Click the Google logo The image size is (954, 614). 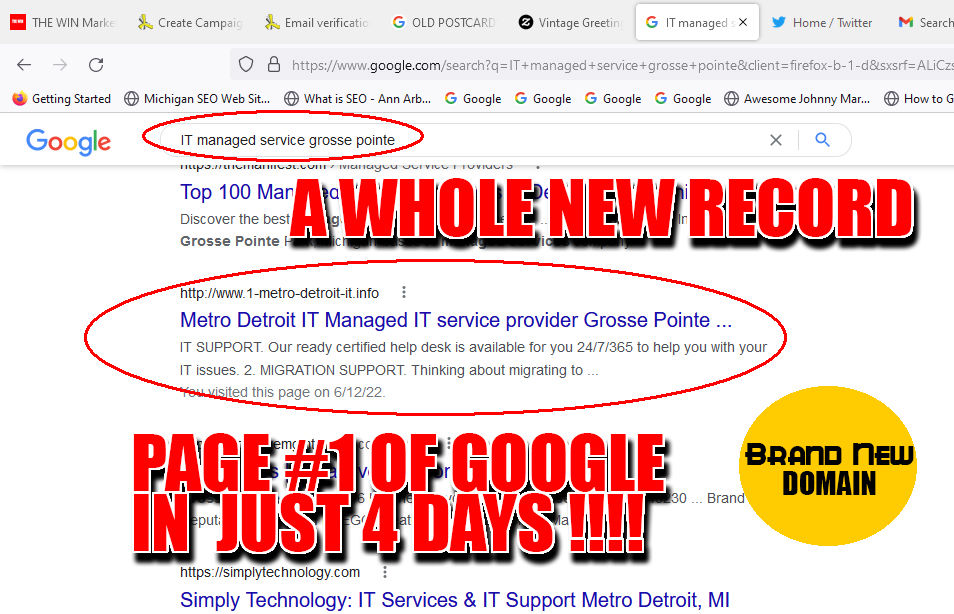[68, 141]
